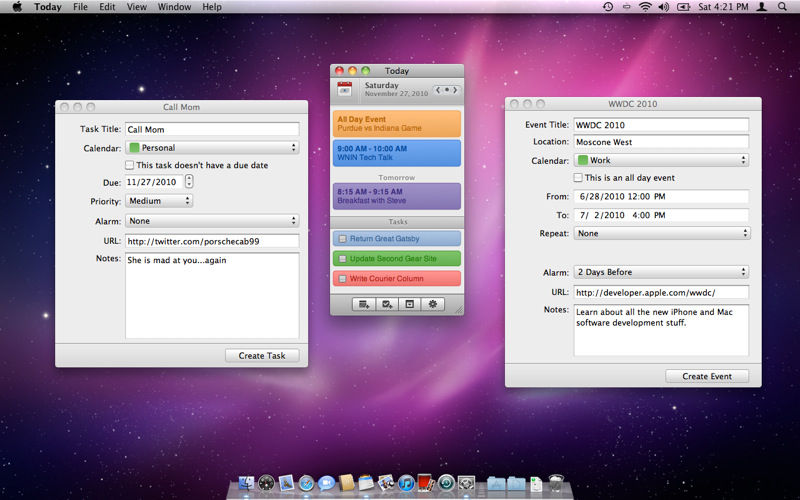Viewport: 800px width, 500px height.
Task: Open Finder in the Dock
Action: (246, 482)
